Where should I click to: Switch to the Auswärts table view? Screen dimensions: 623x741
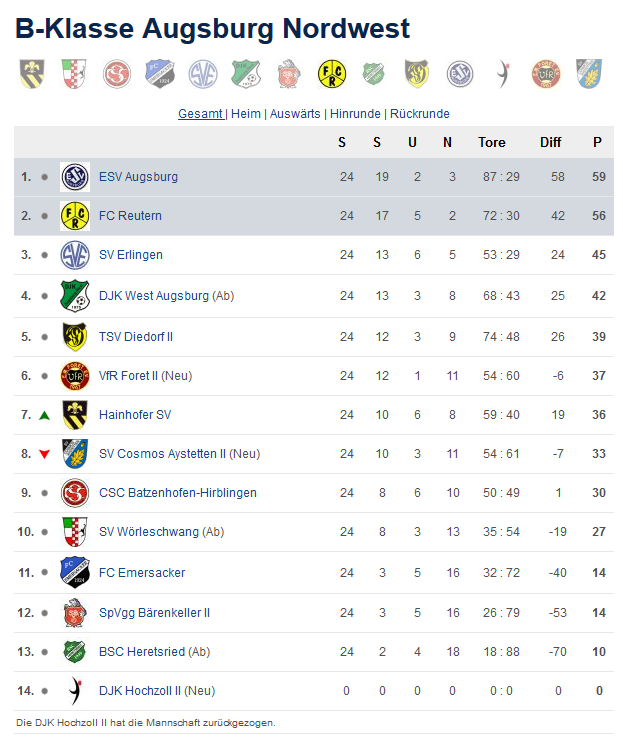(x=295, y=114)
